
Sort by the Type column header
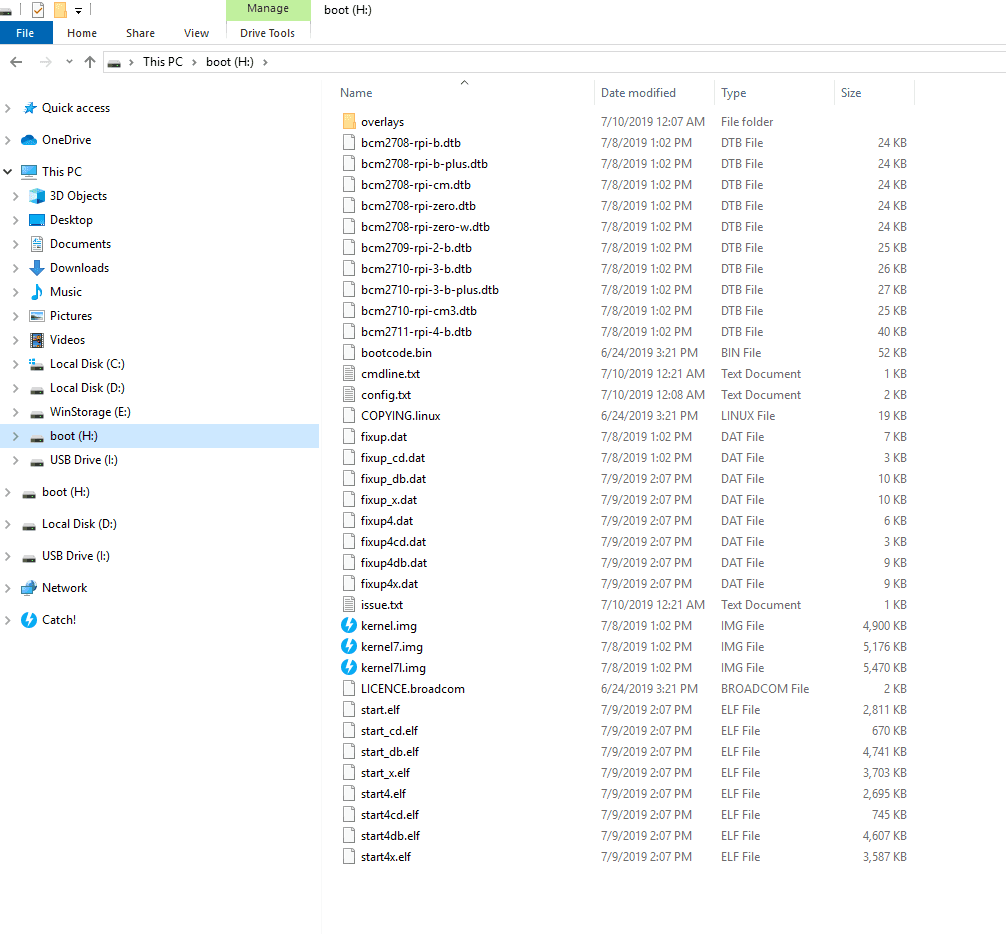tap(733, 93)
